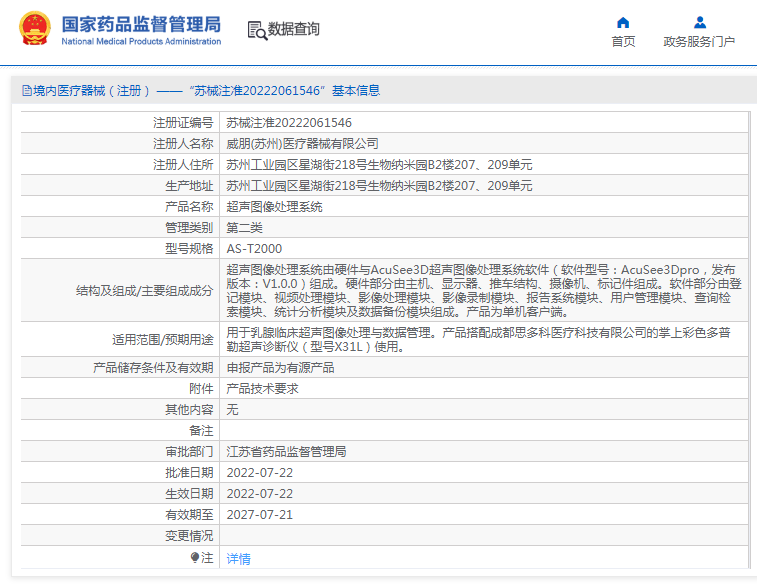Open the 首页 link
The height and width of the screenshot is (586, 757).
[623, 42]
